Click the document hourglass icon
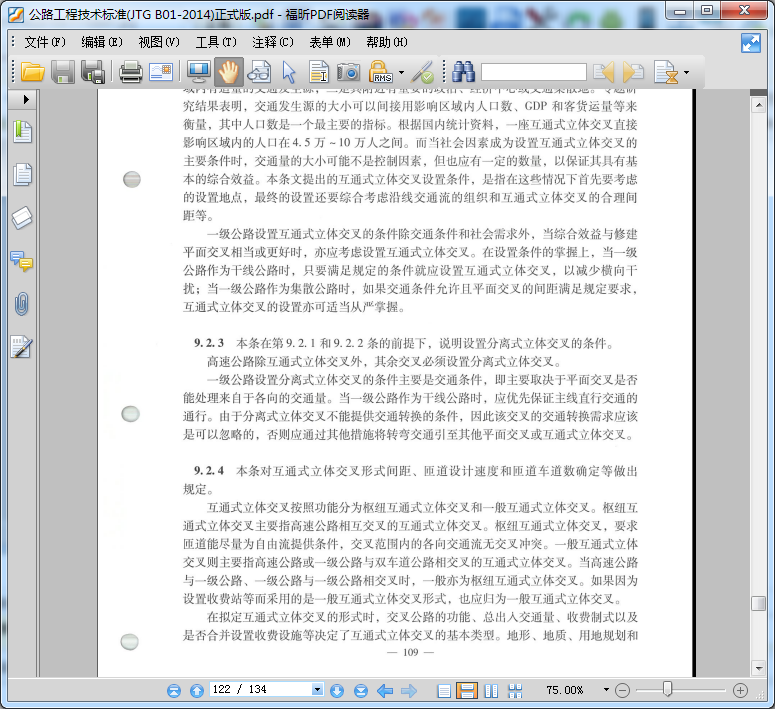The image size is (775, 709). pos(665,72)
